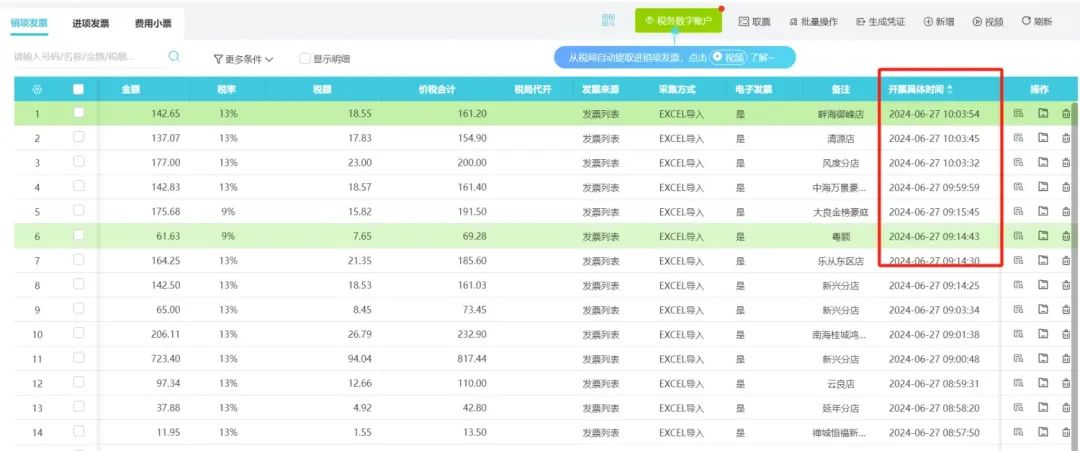Check the checkbox for row 5
Image resolution: width=1080 pixels, height=451 pixels.
(79, 211)
